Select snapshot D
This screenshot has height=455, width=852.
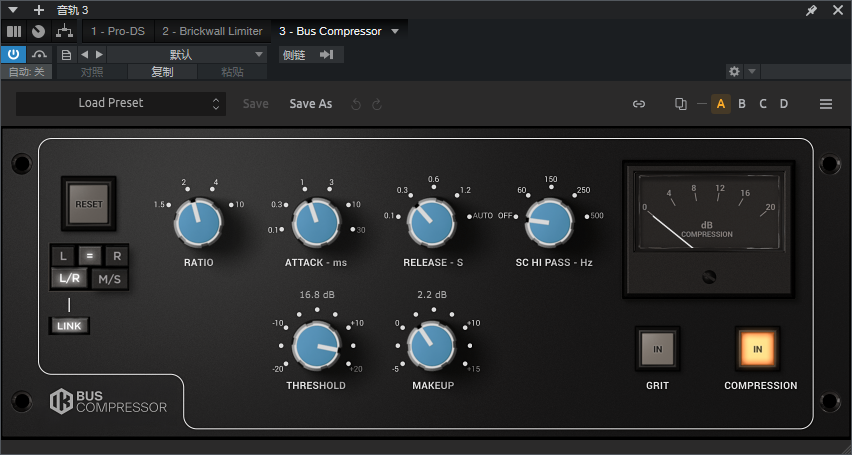(784, 104)
